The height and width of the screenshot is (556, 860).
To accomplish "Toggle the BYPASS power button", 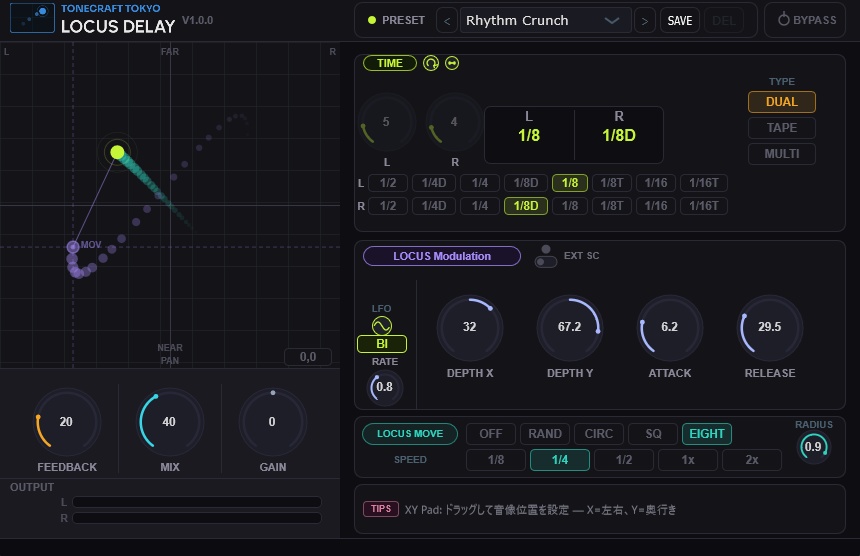I will point(807,20).
